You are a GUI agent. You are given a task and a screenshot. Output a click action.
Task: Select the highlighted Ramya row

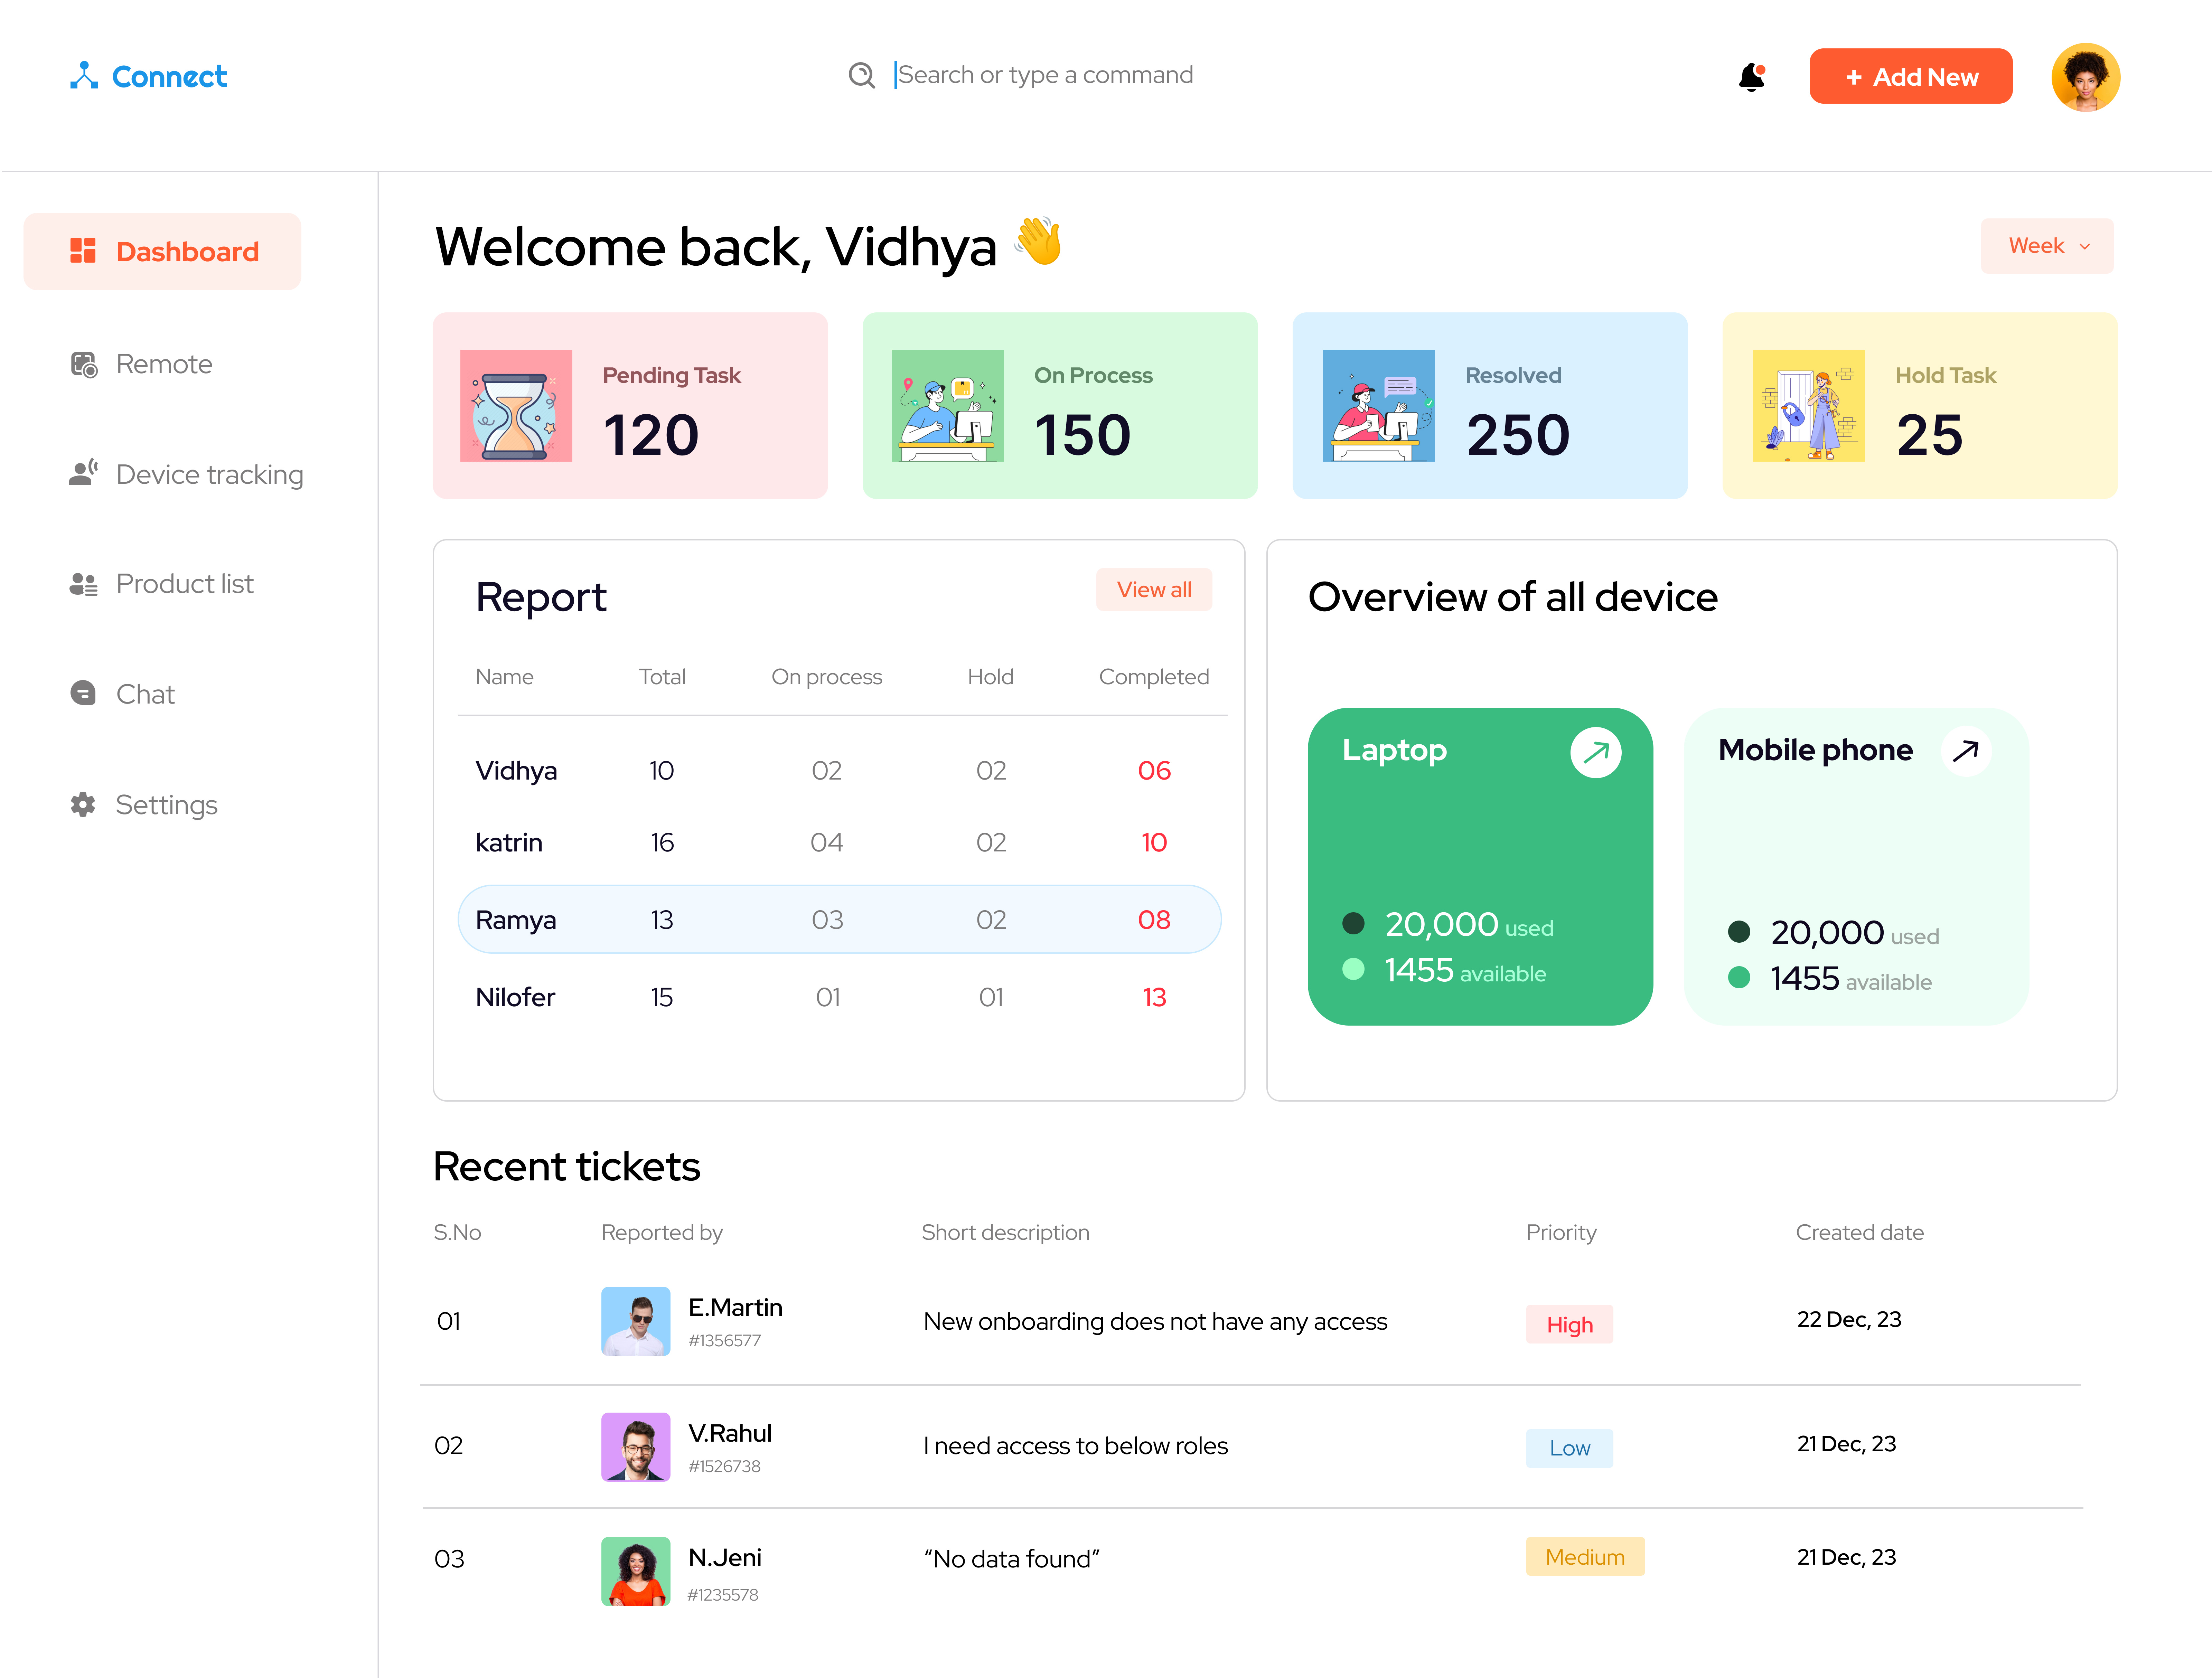pyautogui.click(x=840, y=919)
